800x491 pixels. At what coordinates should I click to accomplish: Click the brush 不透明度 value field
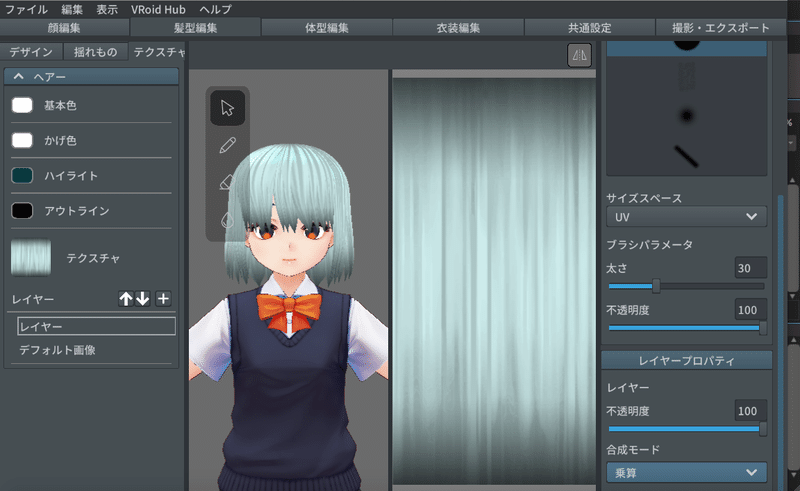pos(751,310)
